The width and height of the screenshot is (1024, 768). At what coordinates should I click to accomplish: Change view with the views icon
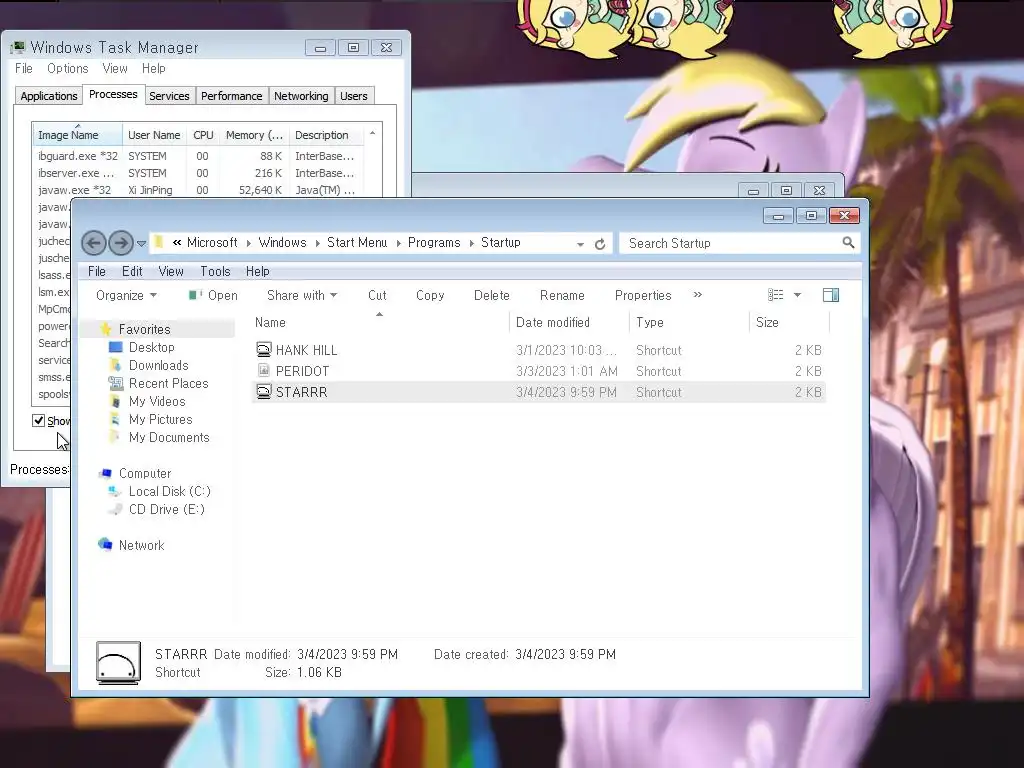tap(775, 295)
